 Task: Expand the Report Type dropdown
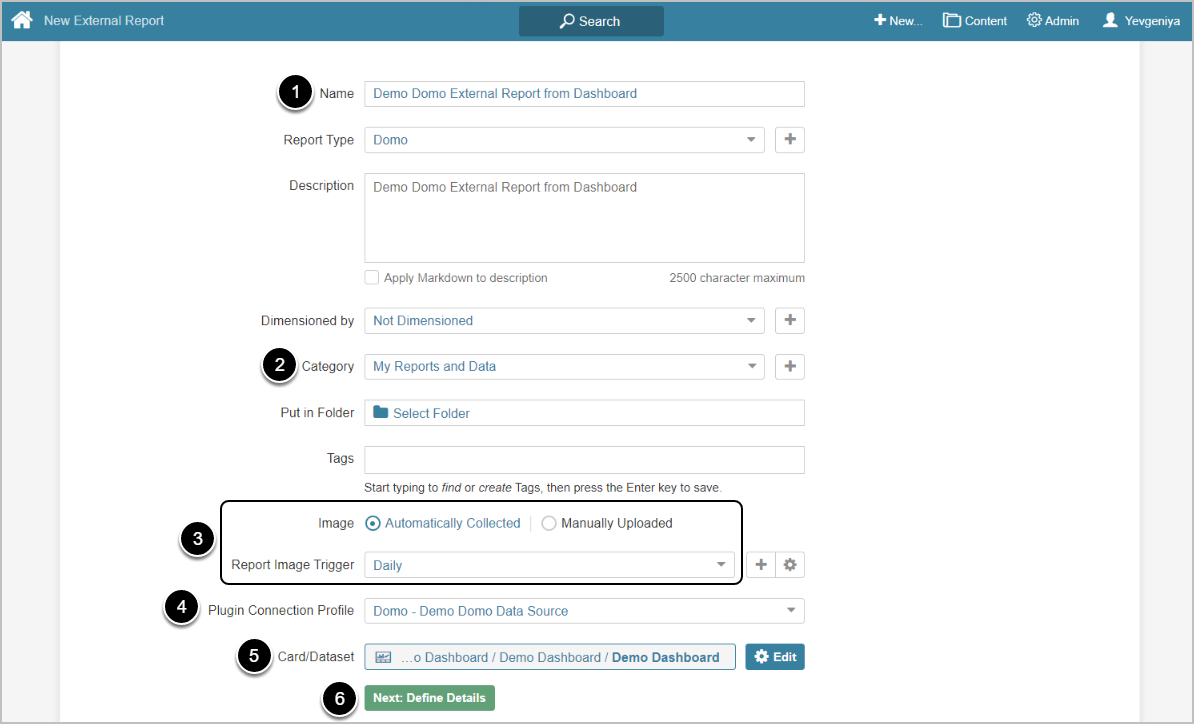[564, 140]
